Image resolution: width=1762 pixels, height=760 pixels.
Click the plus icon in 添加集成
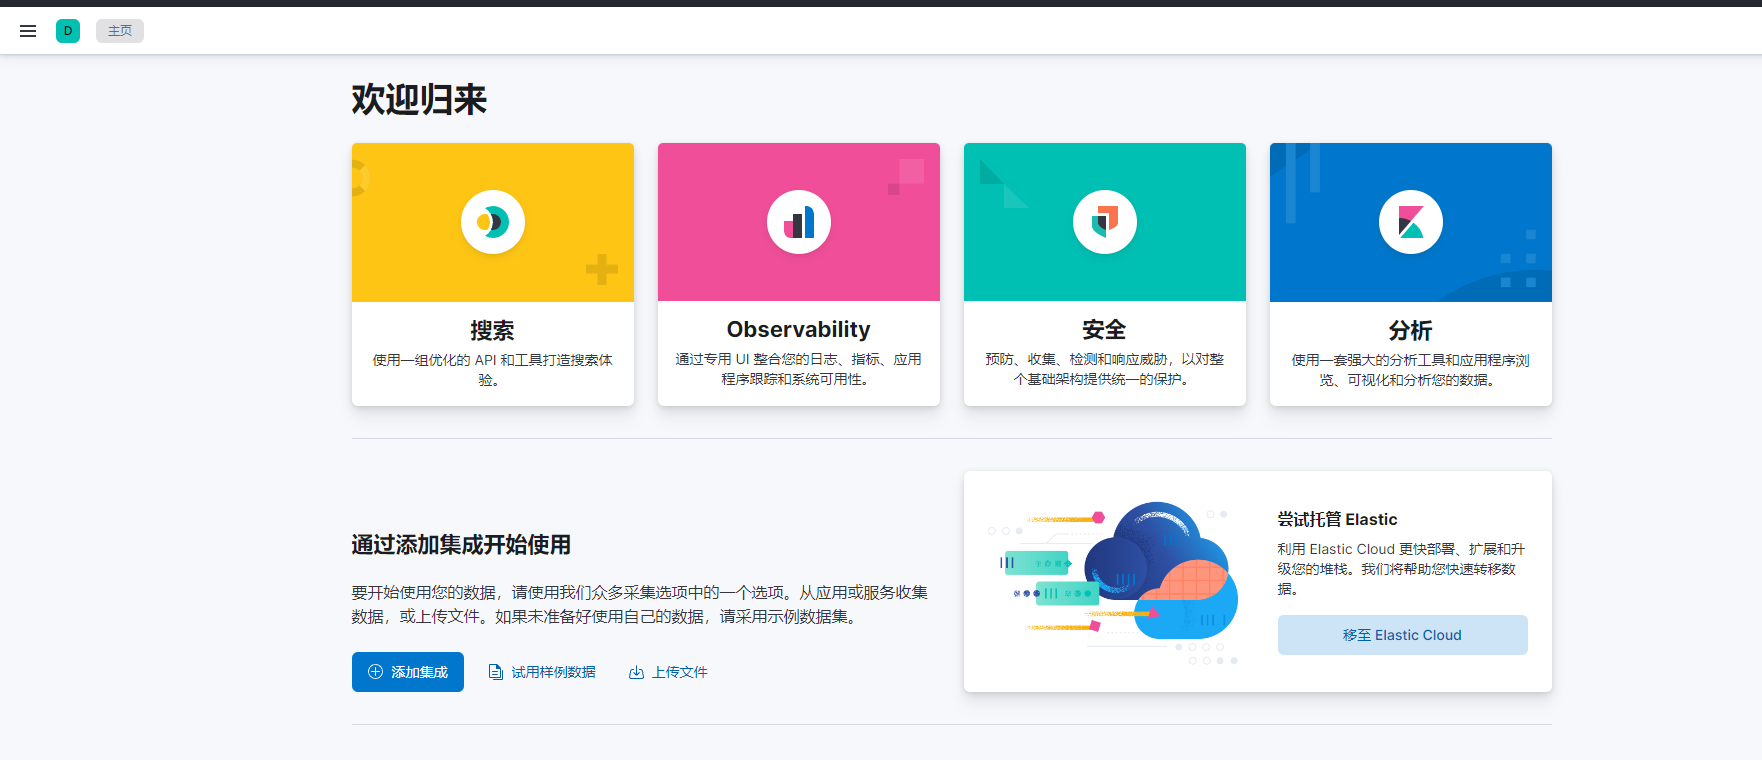pos(376,672)
